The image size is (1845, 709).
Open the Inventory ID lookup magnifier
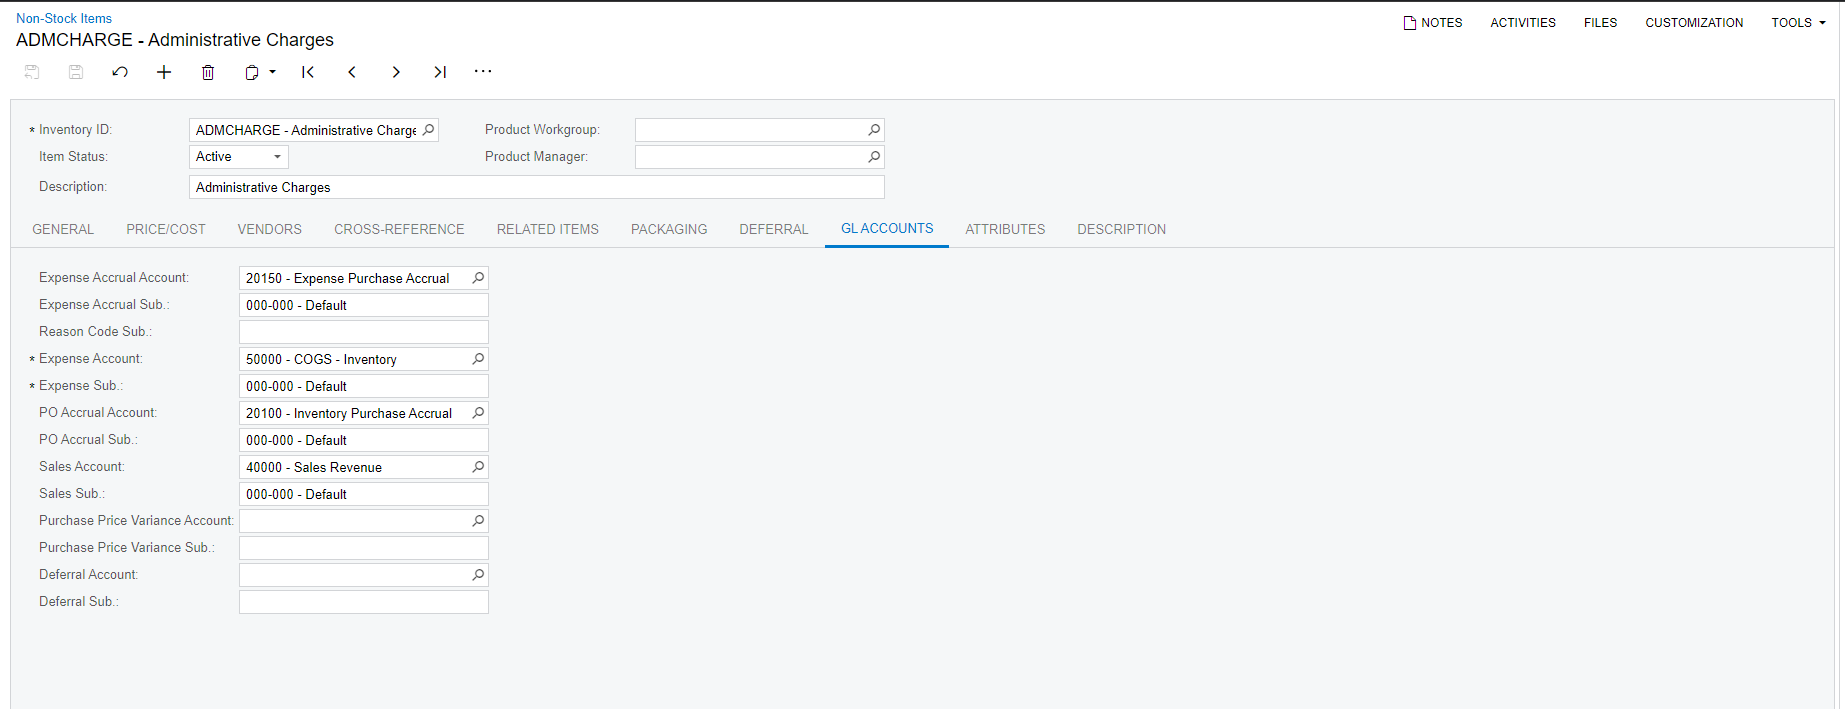(x=428, y=130)
